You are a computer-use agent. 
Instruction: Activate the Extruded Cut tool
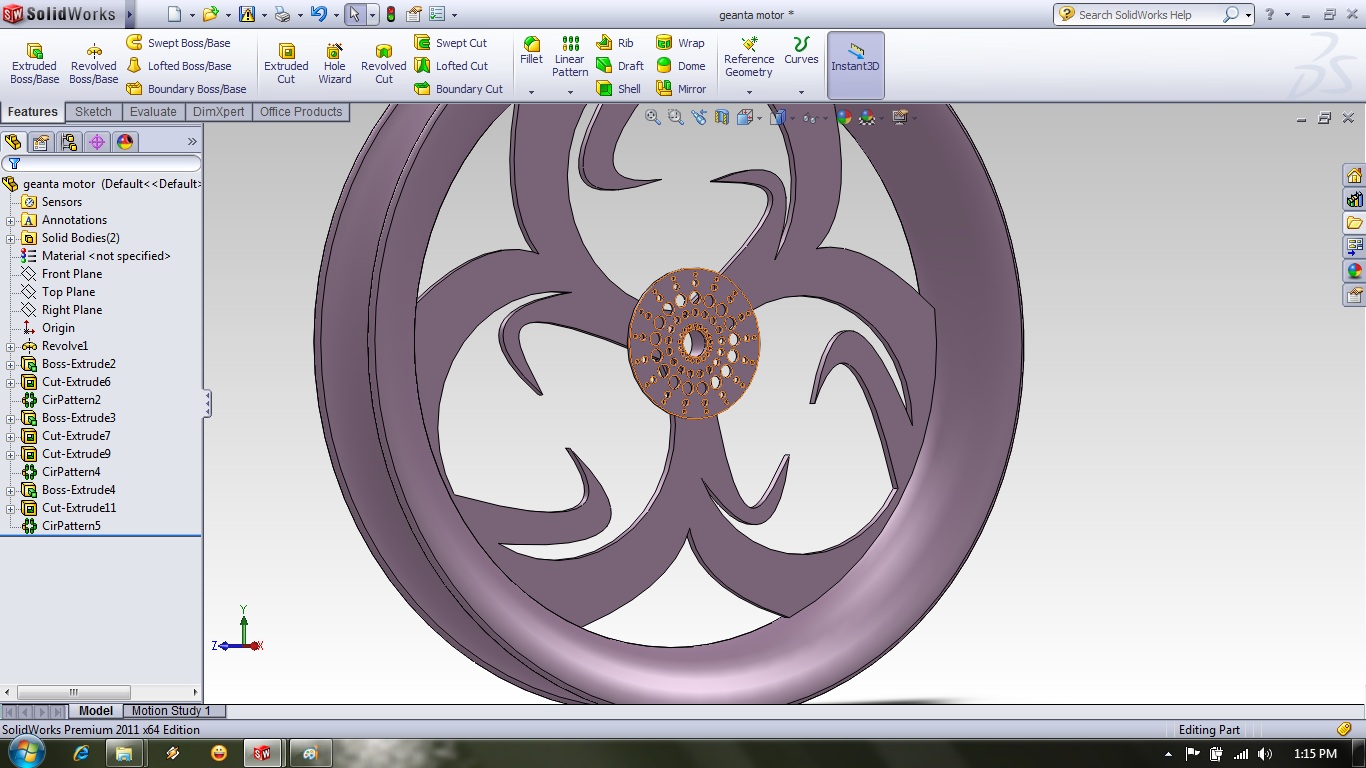point(286,64)
